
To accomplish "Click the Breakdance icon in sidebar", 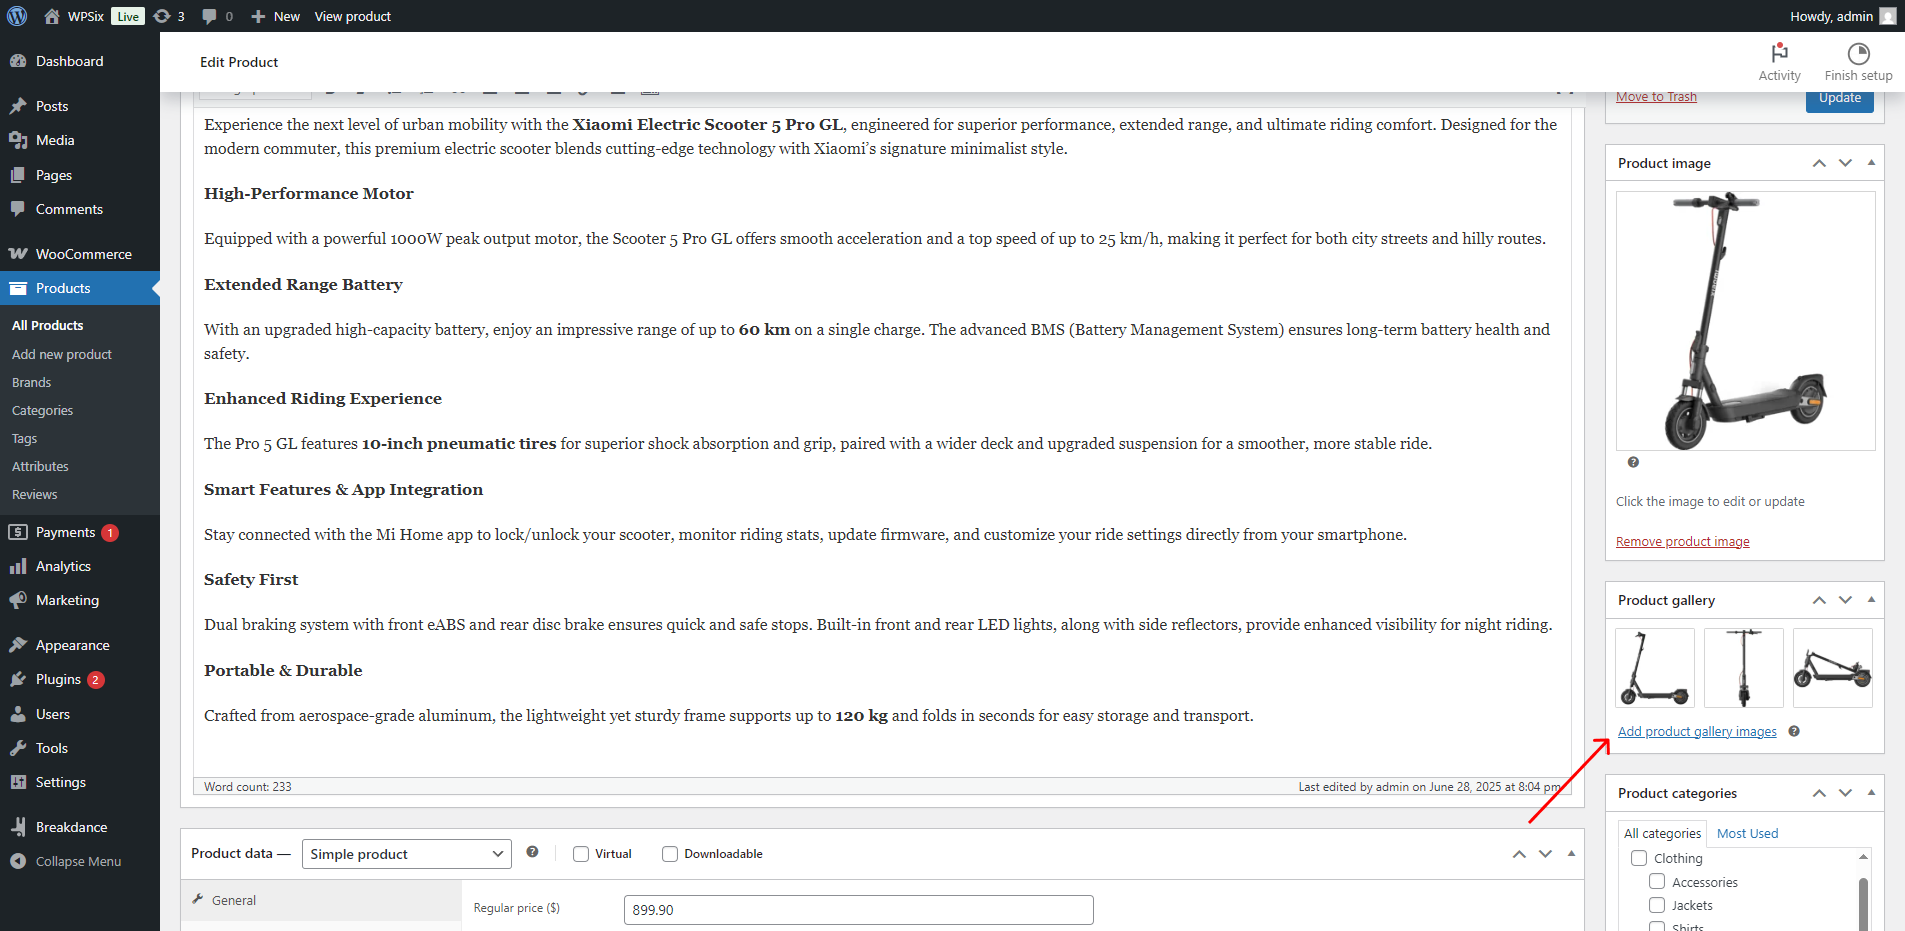I will (18, 827).
